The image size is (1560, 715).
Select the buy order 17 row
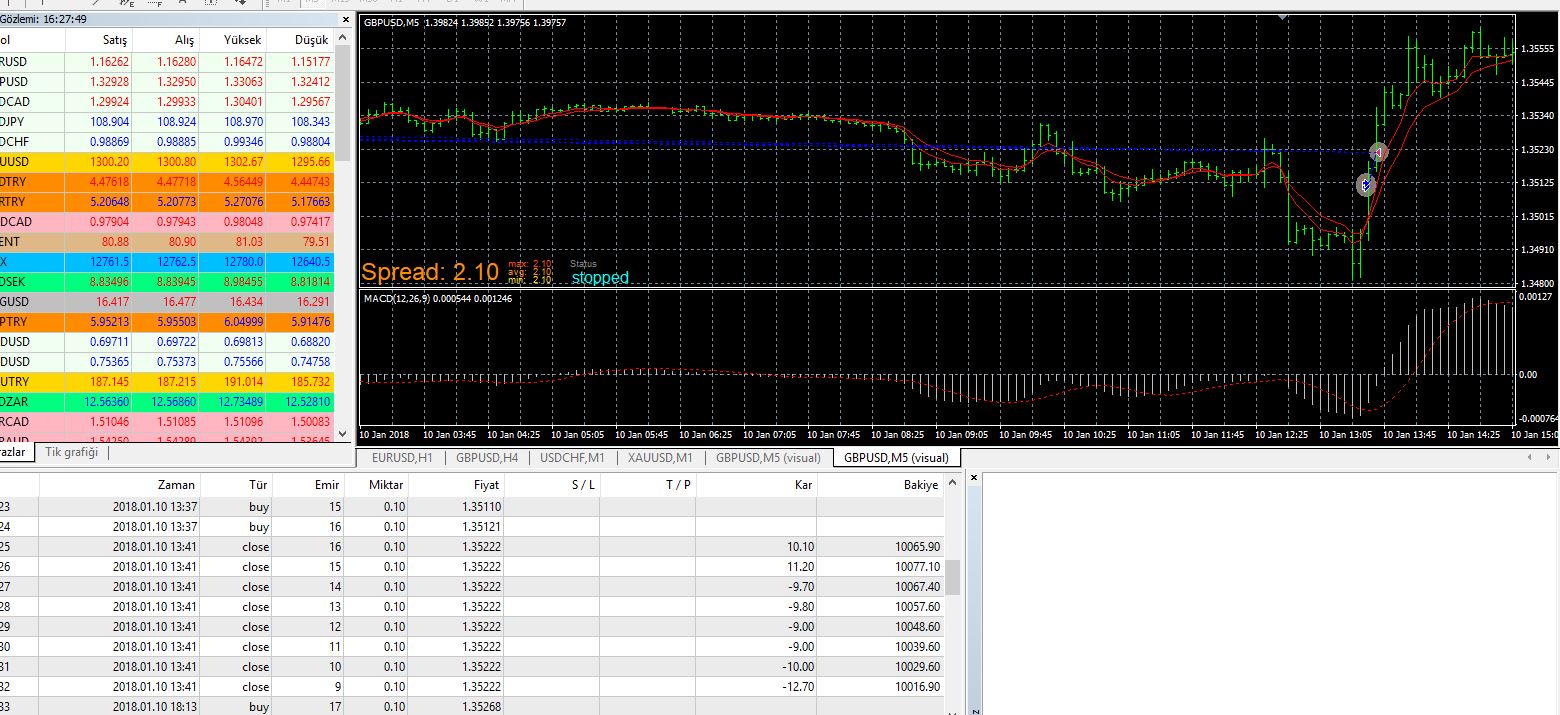pyautogui.click(x=472, y=707)
